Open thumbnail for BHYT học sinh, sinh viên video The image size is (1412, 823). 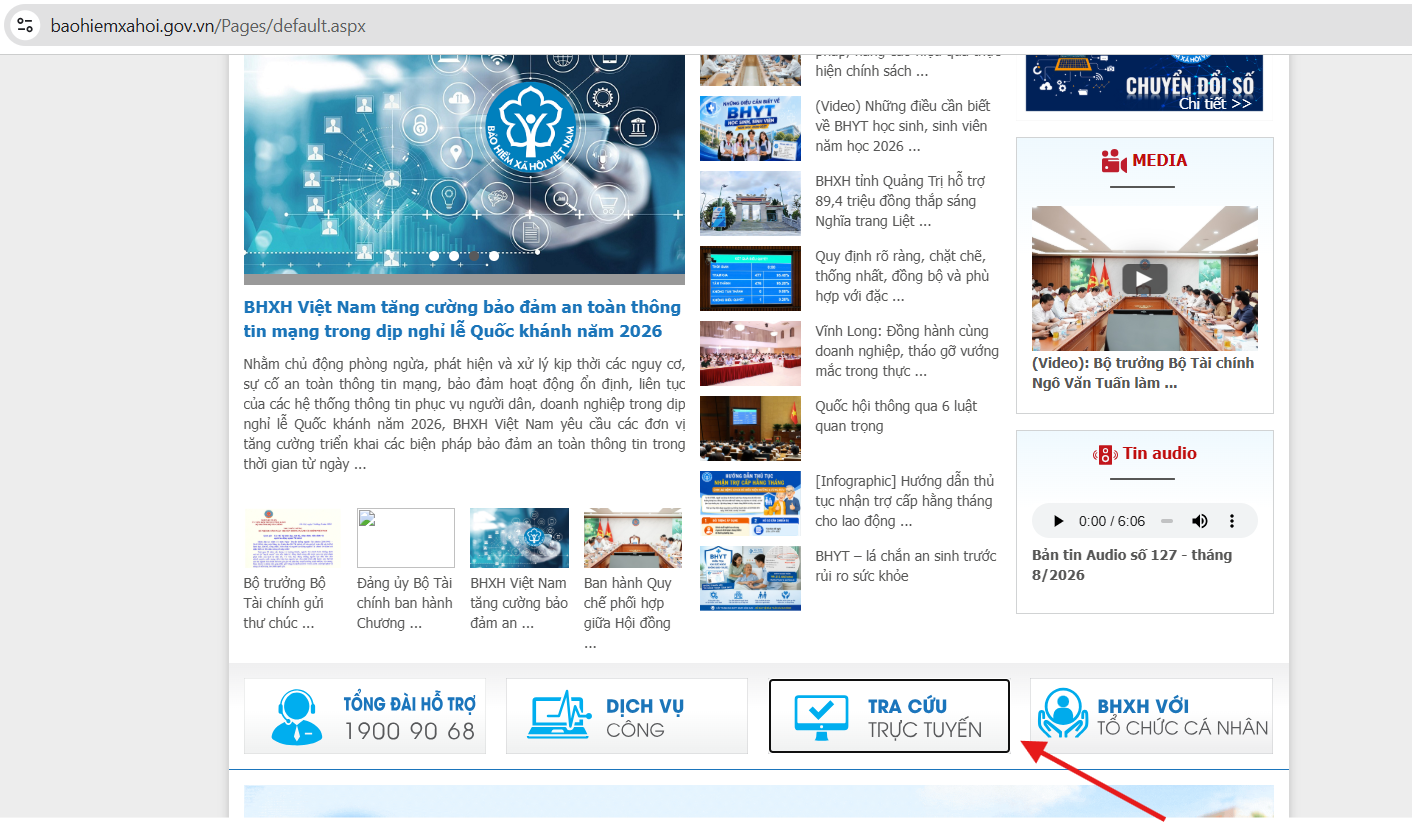[750, 128]
